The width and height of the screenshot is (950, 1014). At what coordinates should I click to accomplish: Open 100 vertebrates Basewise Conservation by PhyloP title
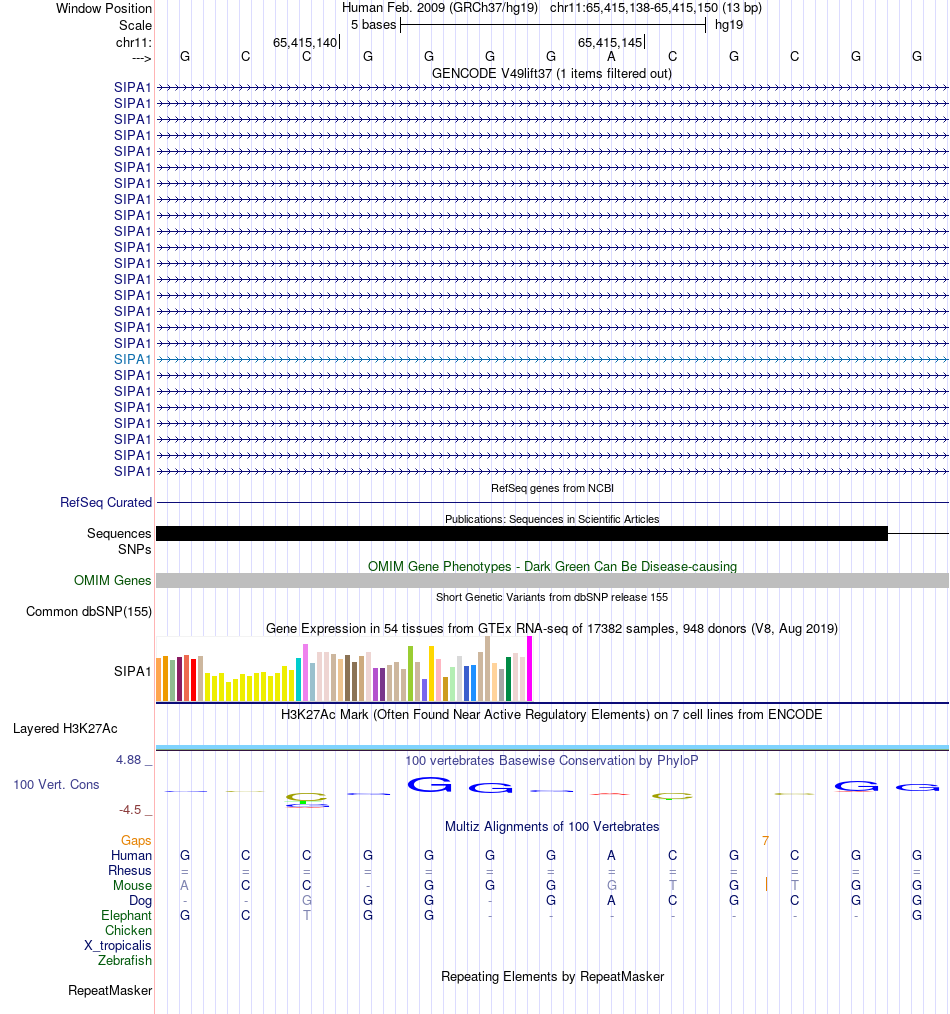tap(552, 760)
